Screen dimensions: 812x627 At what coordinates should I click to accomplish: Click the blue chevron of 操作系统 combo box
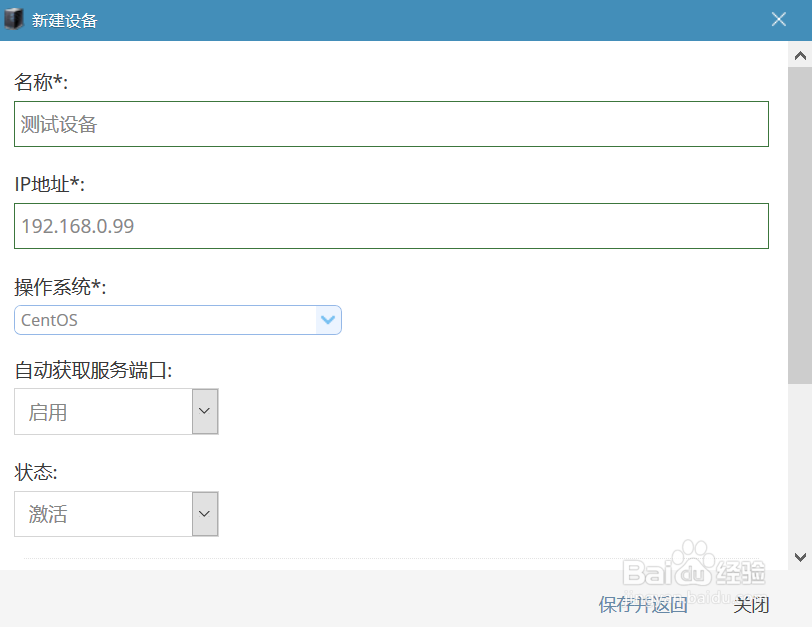[328, 320]
